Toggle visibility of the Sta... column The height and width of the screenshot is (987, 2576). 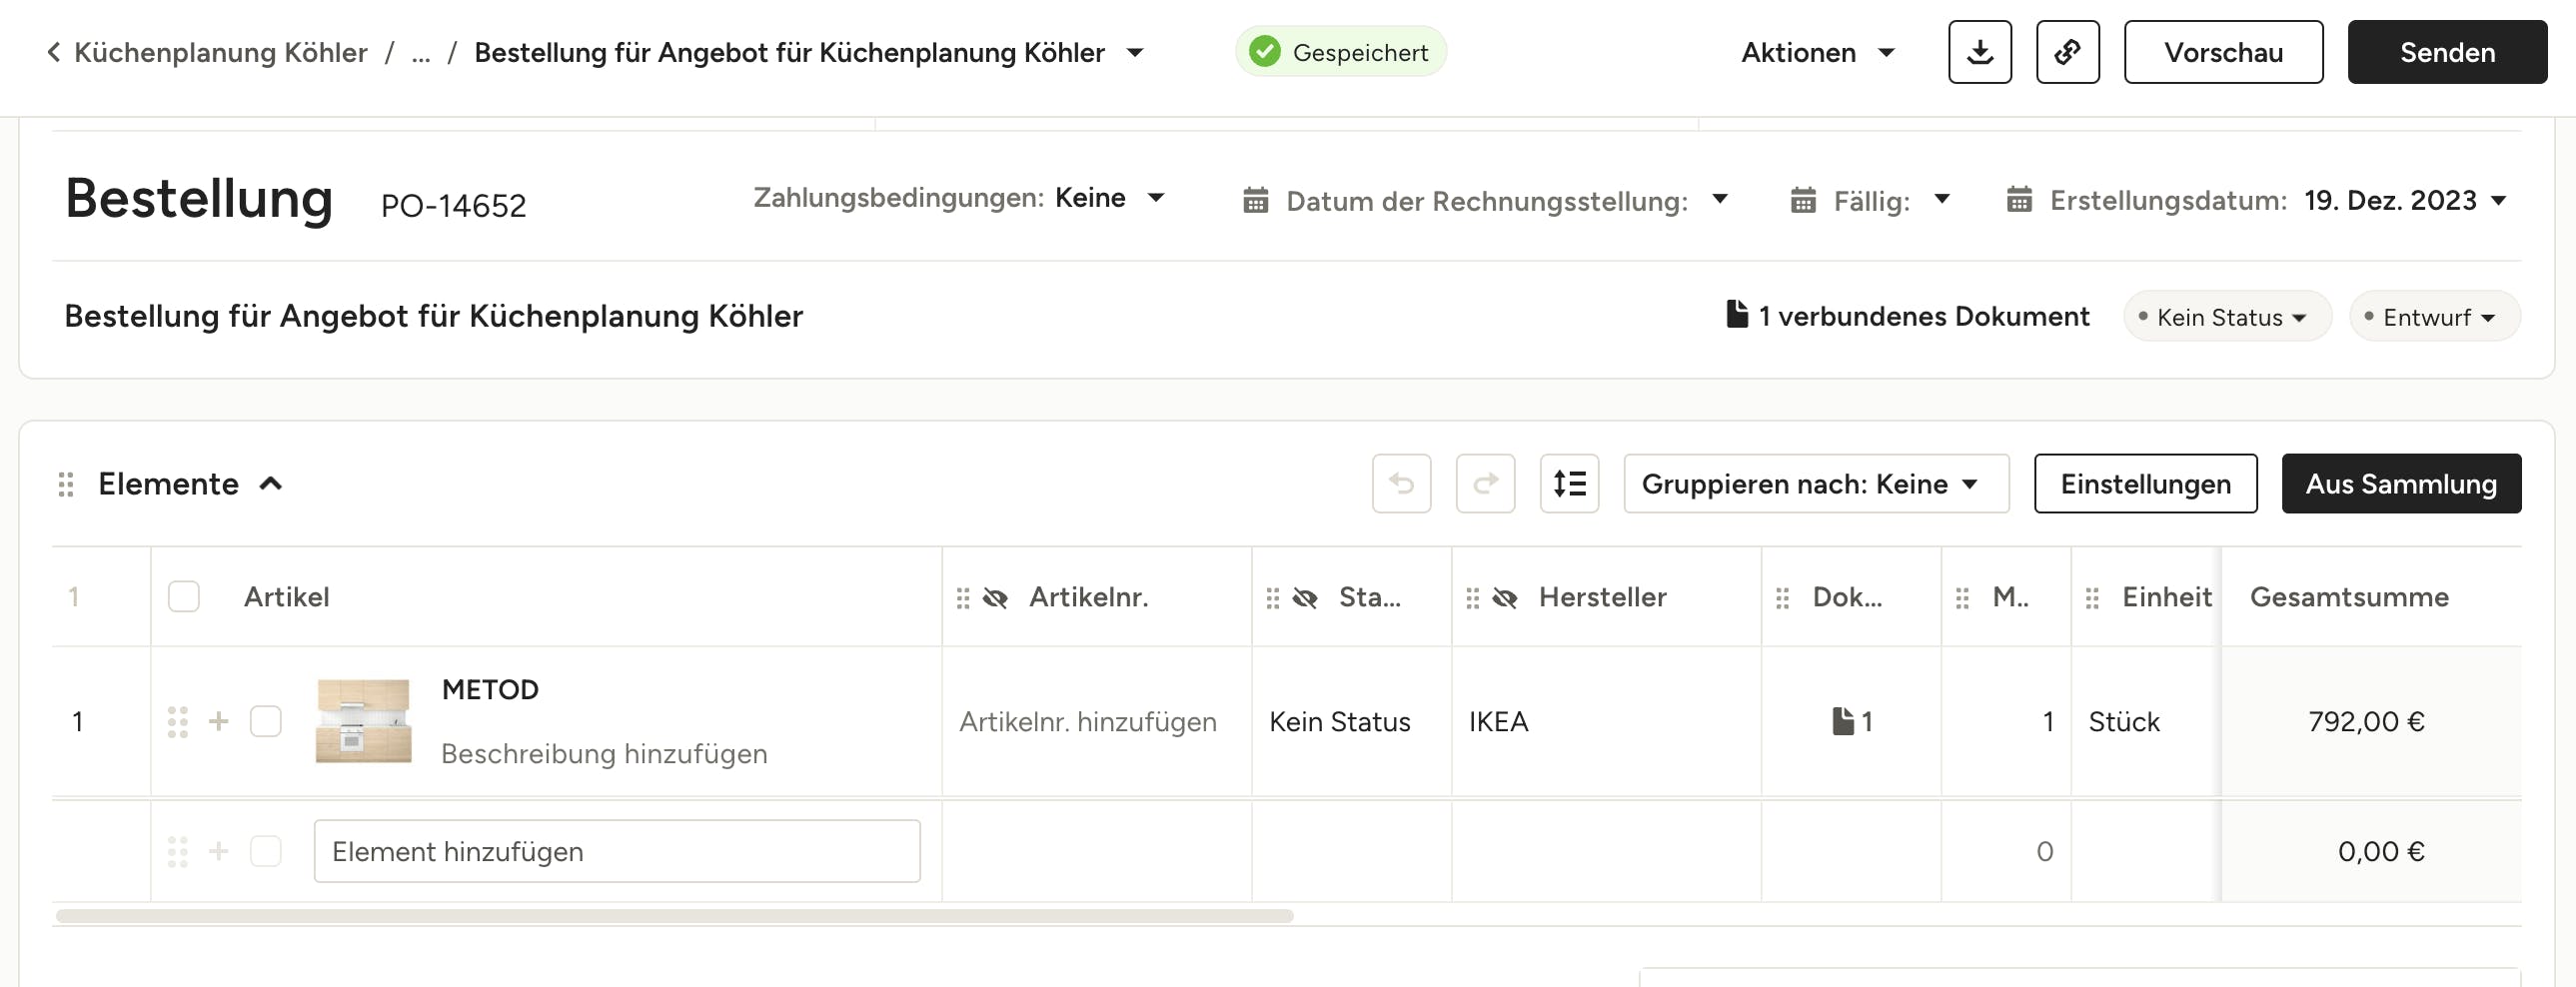pos(1305,598)
